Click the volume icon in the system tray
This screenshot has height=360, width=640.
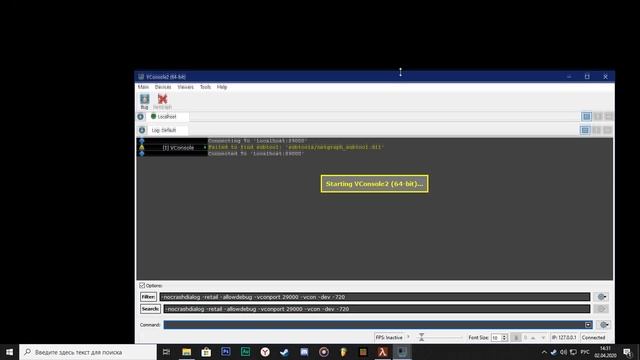[x=564, y=352]
